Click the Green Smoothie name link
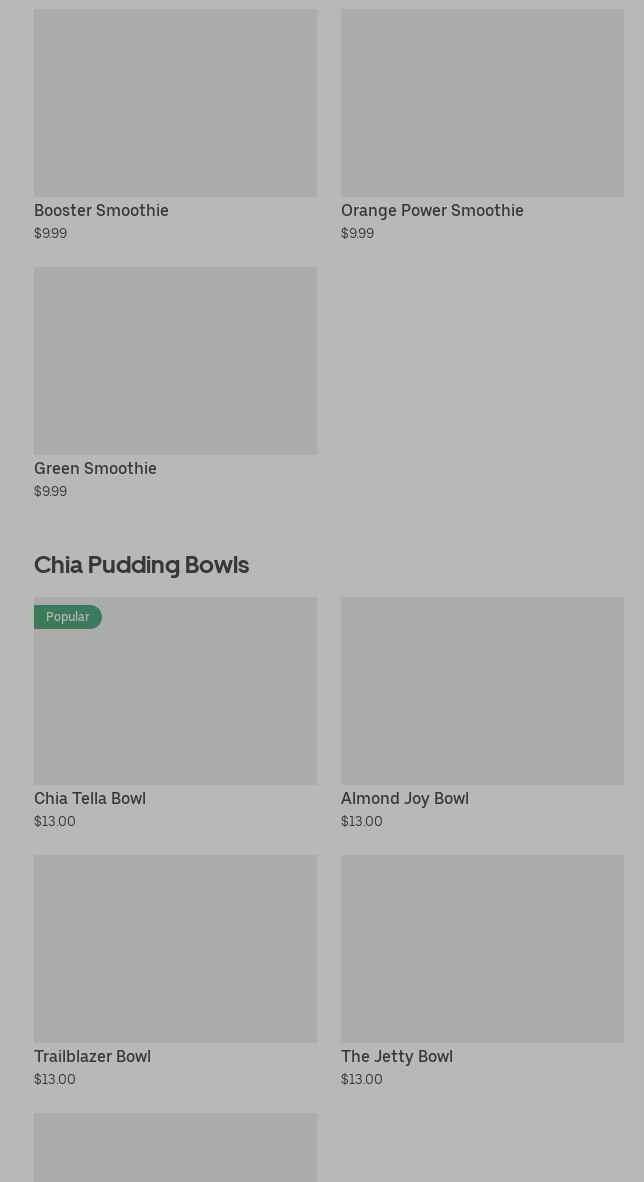 click(x=95, y=469)
